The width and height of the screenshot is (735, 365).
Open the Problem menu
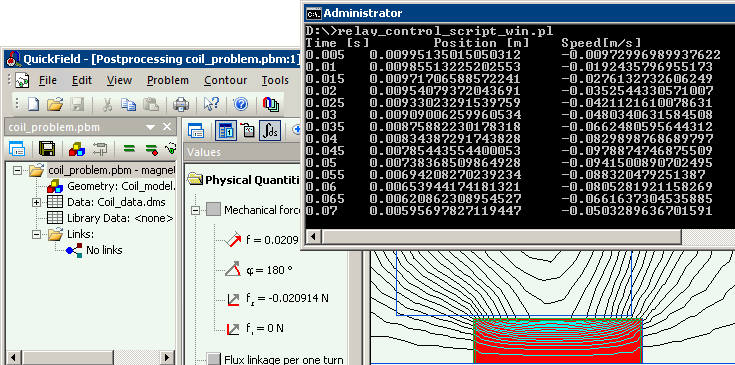click(168, 80)
